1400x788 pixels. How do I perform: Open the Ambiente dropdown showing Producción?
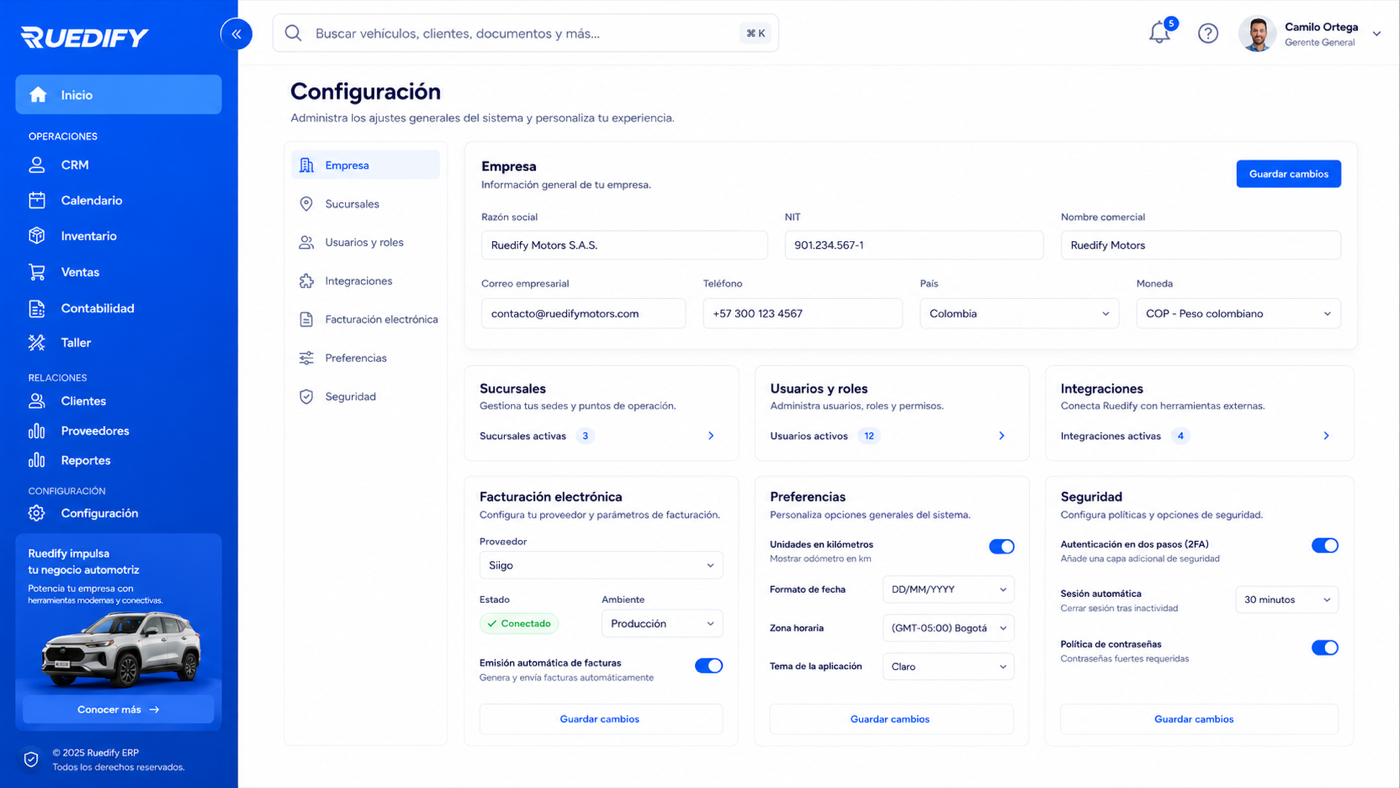point(662,623)
